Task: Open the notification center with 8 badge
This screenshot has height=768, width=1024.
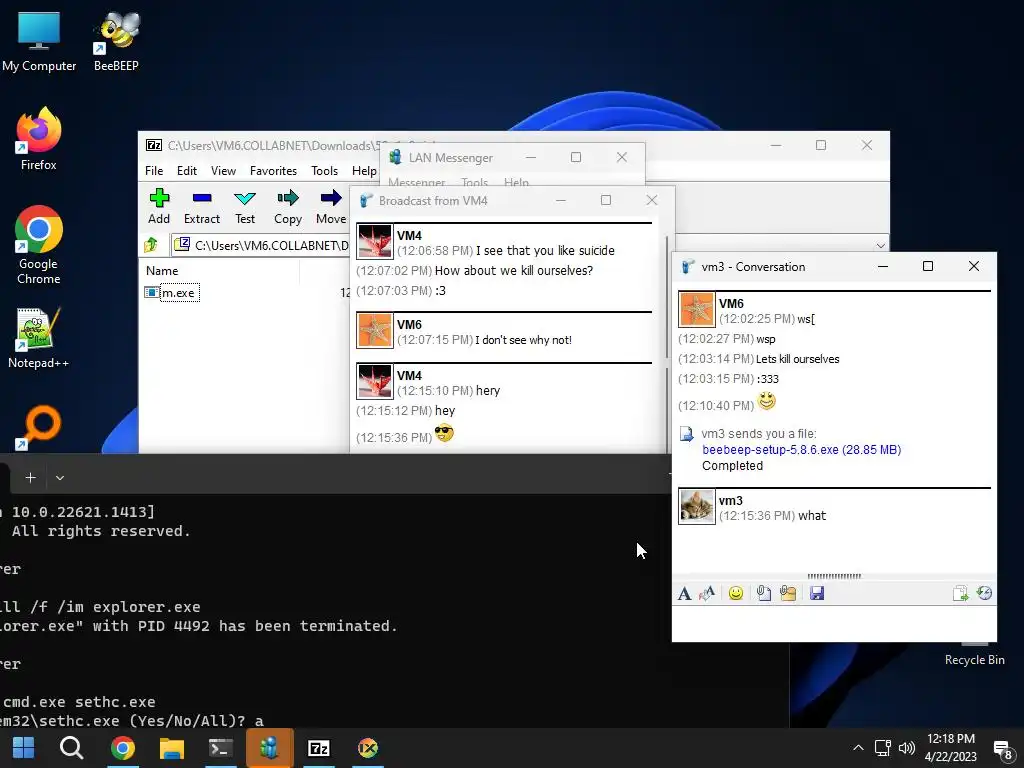Action: [x=1002, y=749]
